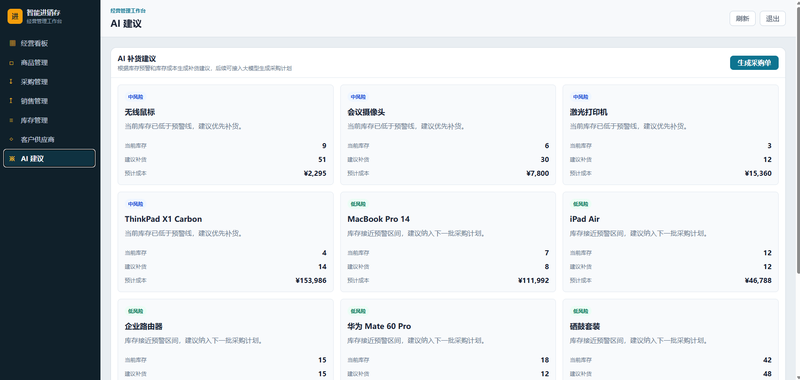Click the ¥46,788 estimated cost value
Viewport: 800px width, 380px height.
click(x=758, y=281)
